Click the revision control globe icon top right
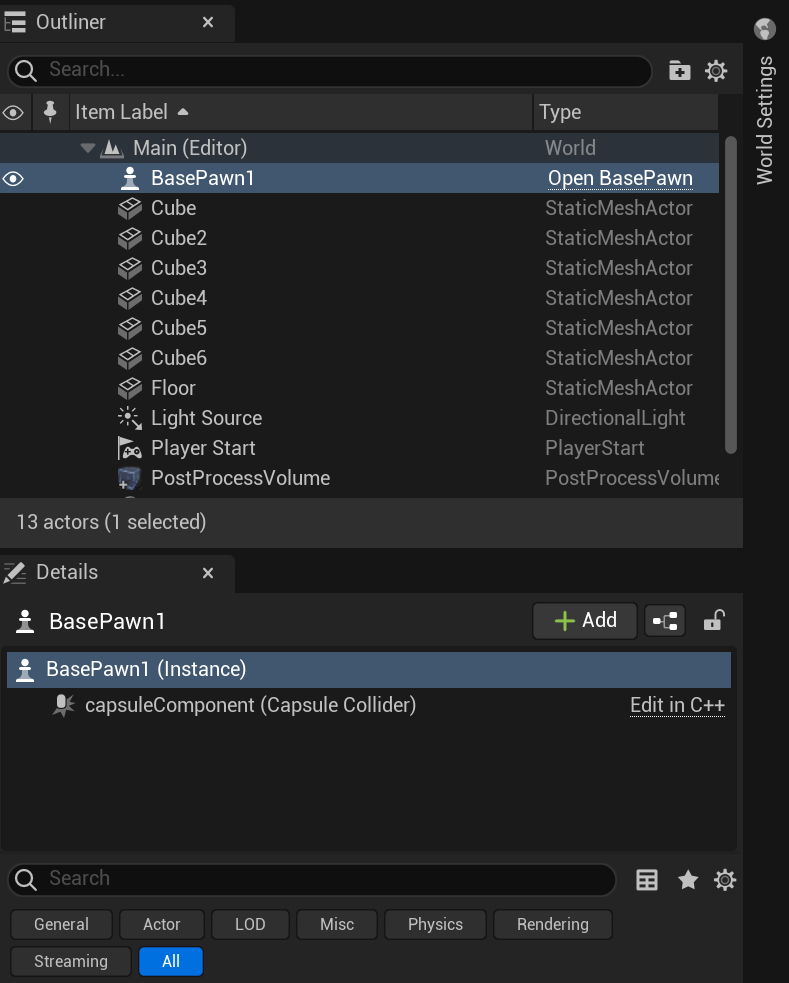This screenshot has height=983, width=789. coord(764,29)
